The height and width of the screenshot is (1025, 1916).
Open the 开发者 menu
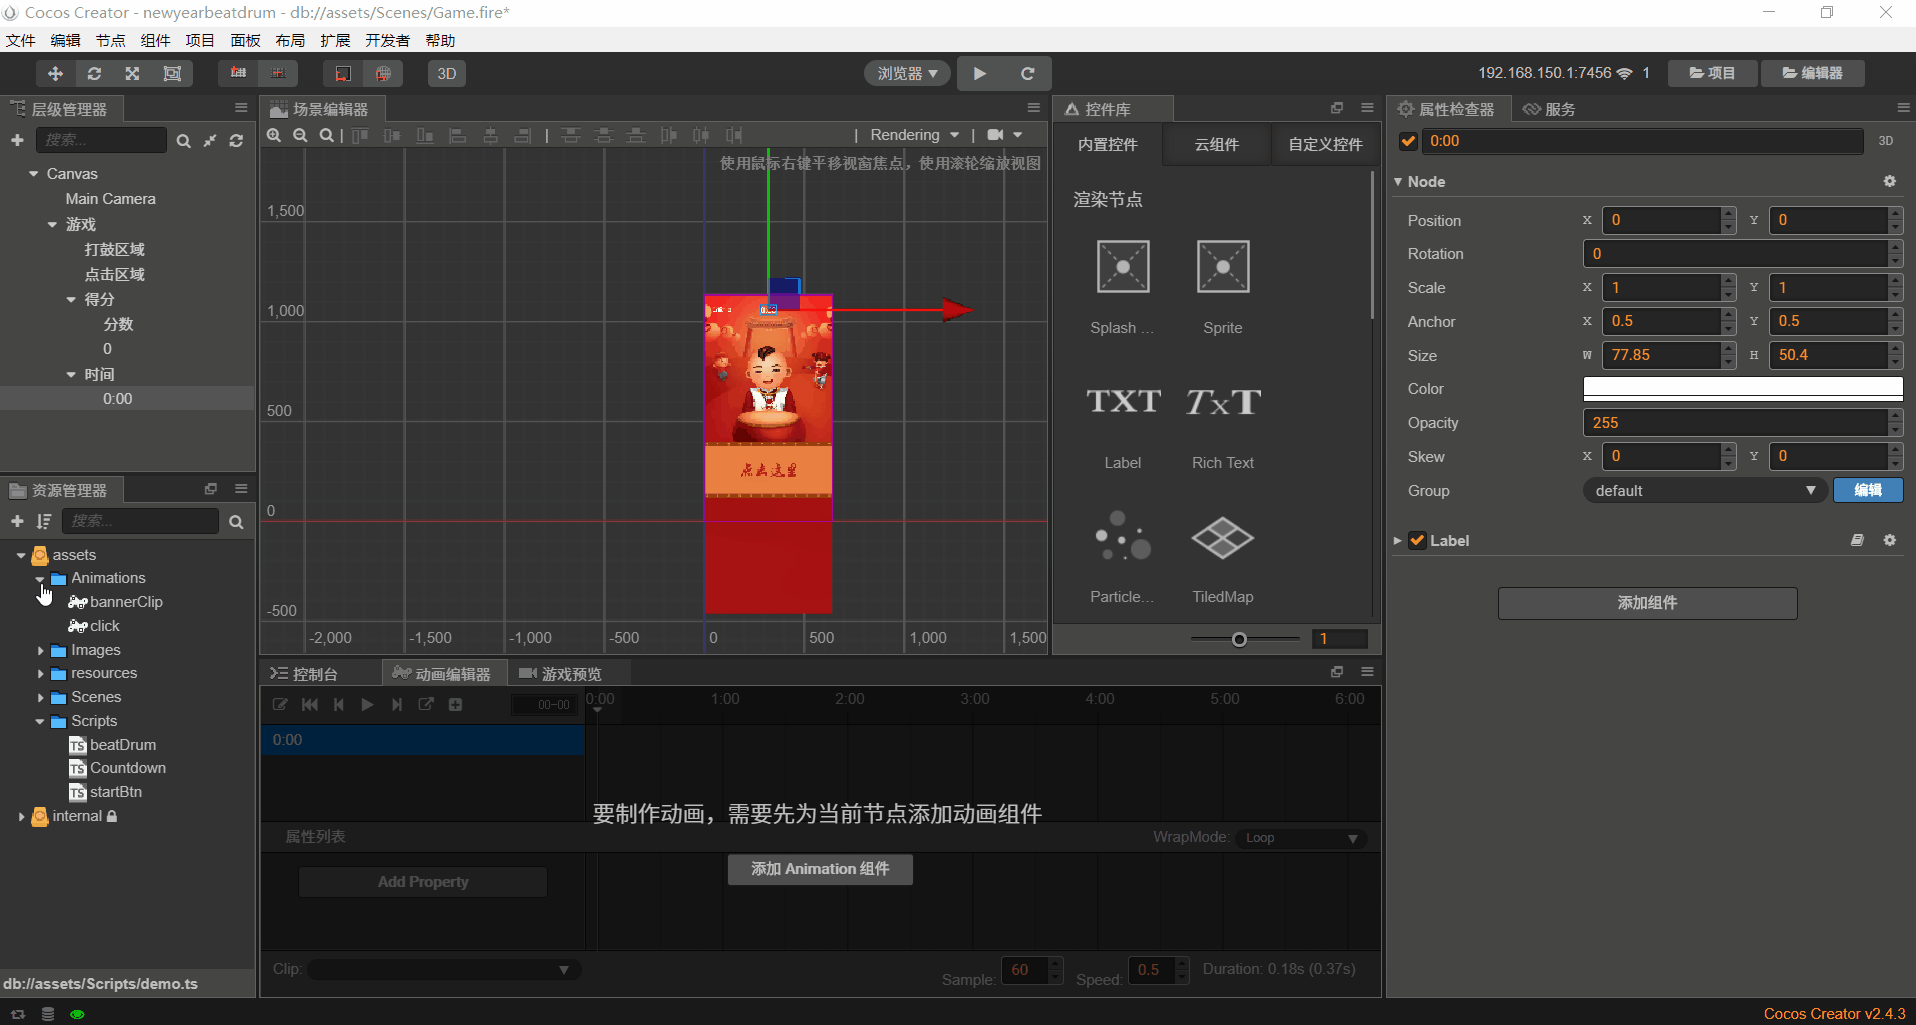pyautogui.click(x=388, y=40)
